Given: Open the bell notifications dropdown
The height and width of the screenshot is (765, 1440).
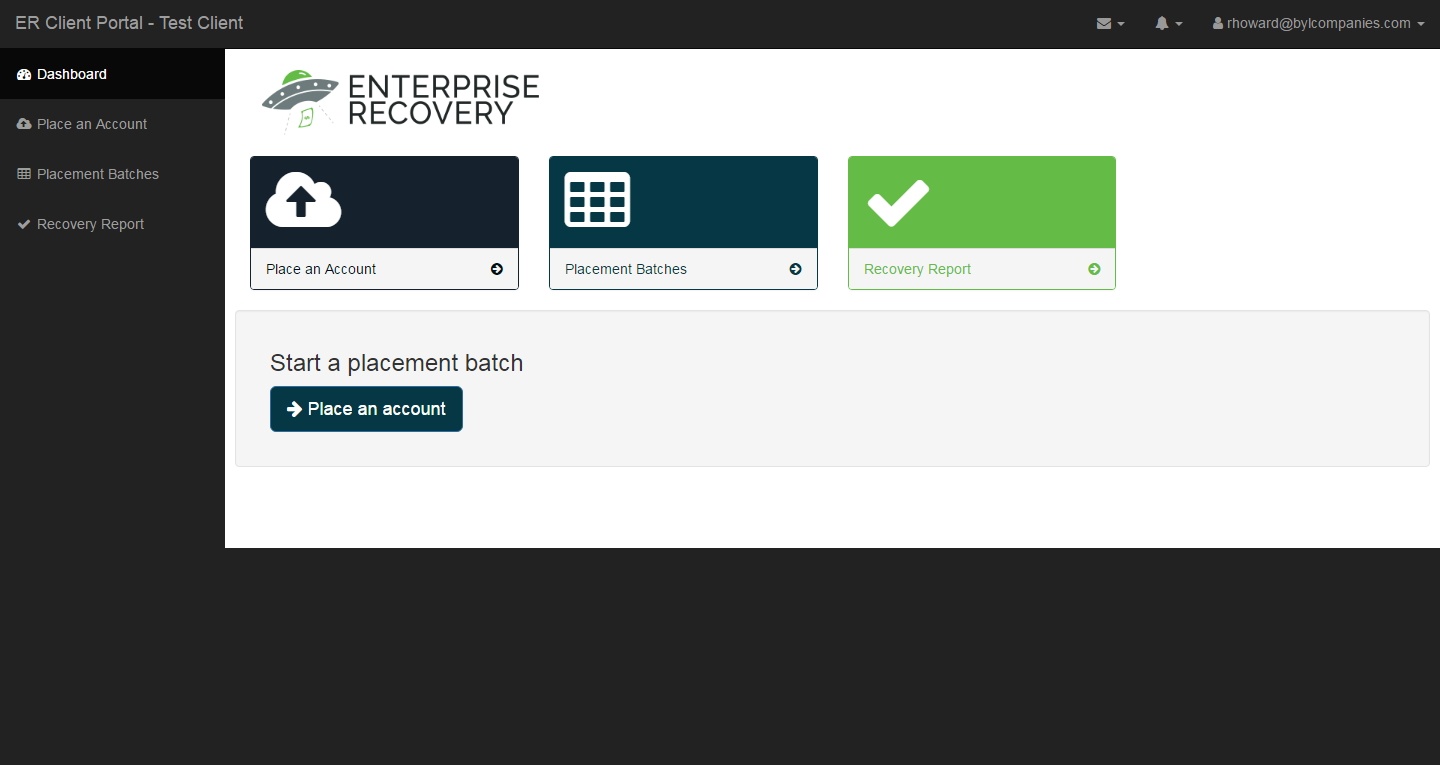Looking at the screenshot, I should [1168, 23].
